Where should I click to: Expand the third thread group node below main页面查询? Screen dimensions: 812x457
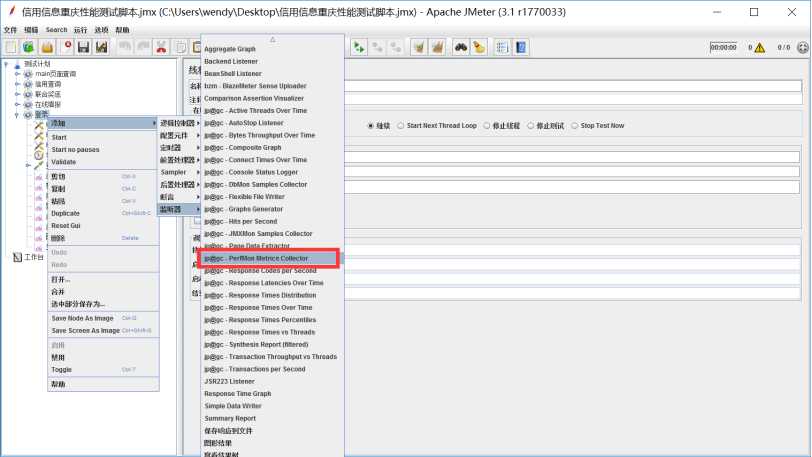(x=17, y=94)
